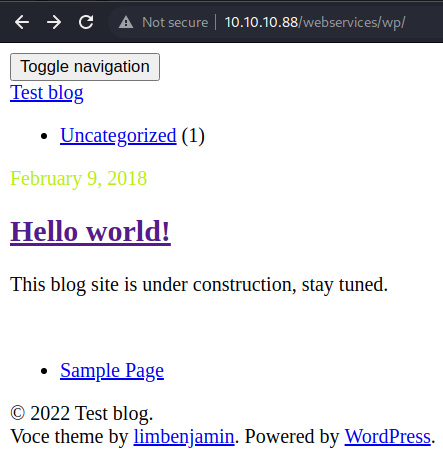Toggle navigation using the Toggle navigation button
This screenshot has height=453, width=443.
85,67
